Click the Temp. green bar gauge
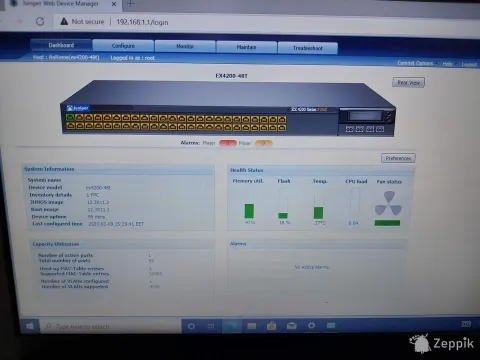 coord(318,213)
